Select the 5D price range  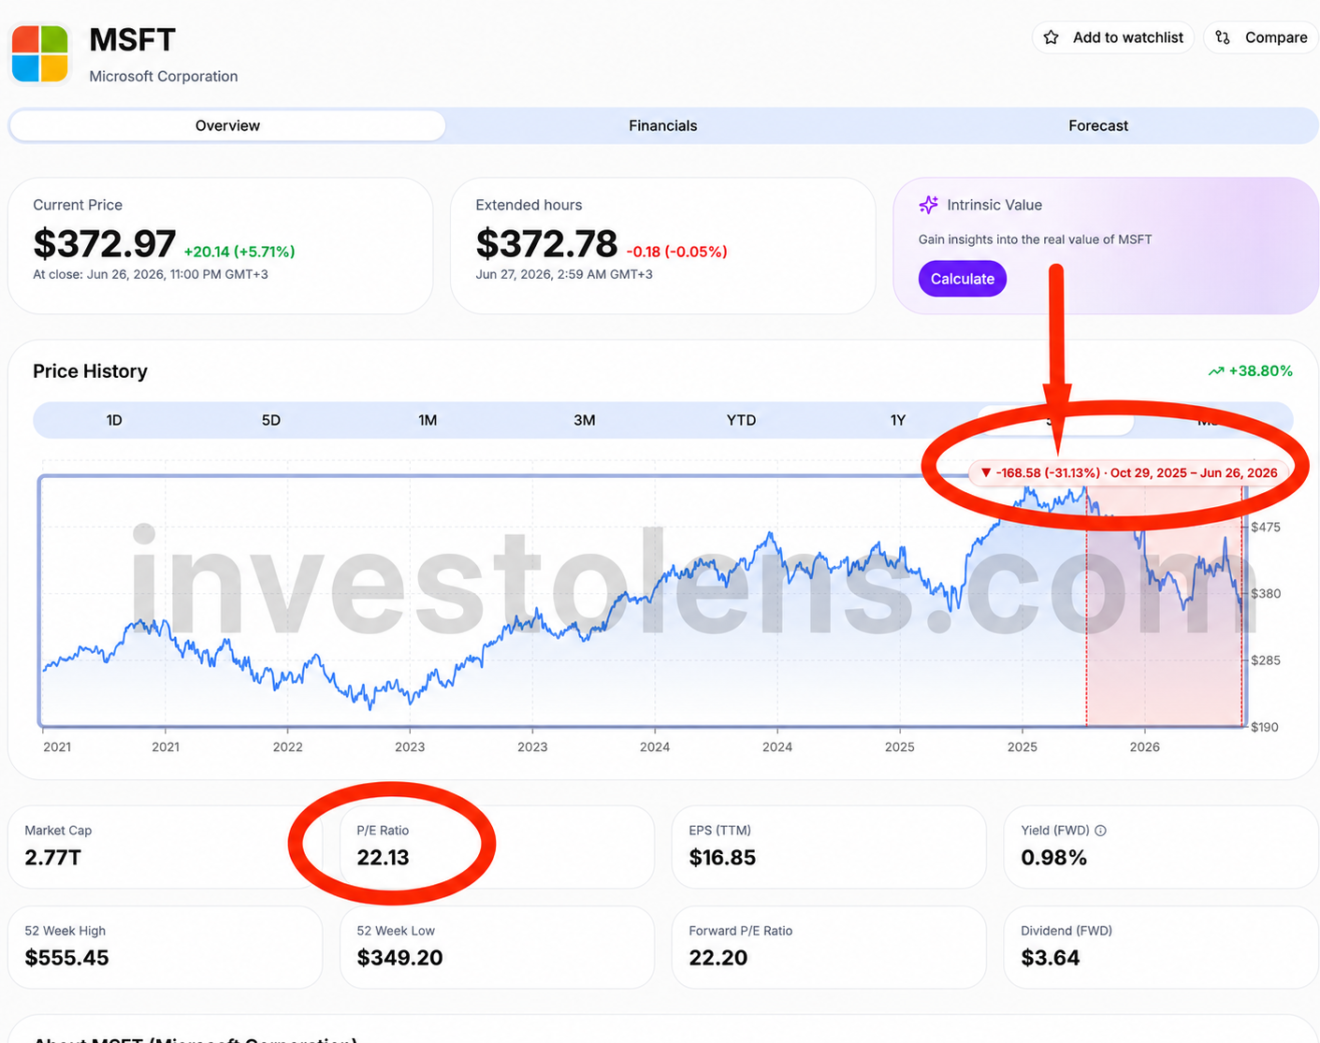pos(271,420)
